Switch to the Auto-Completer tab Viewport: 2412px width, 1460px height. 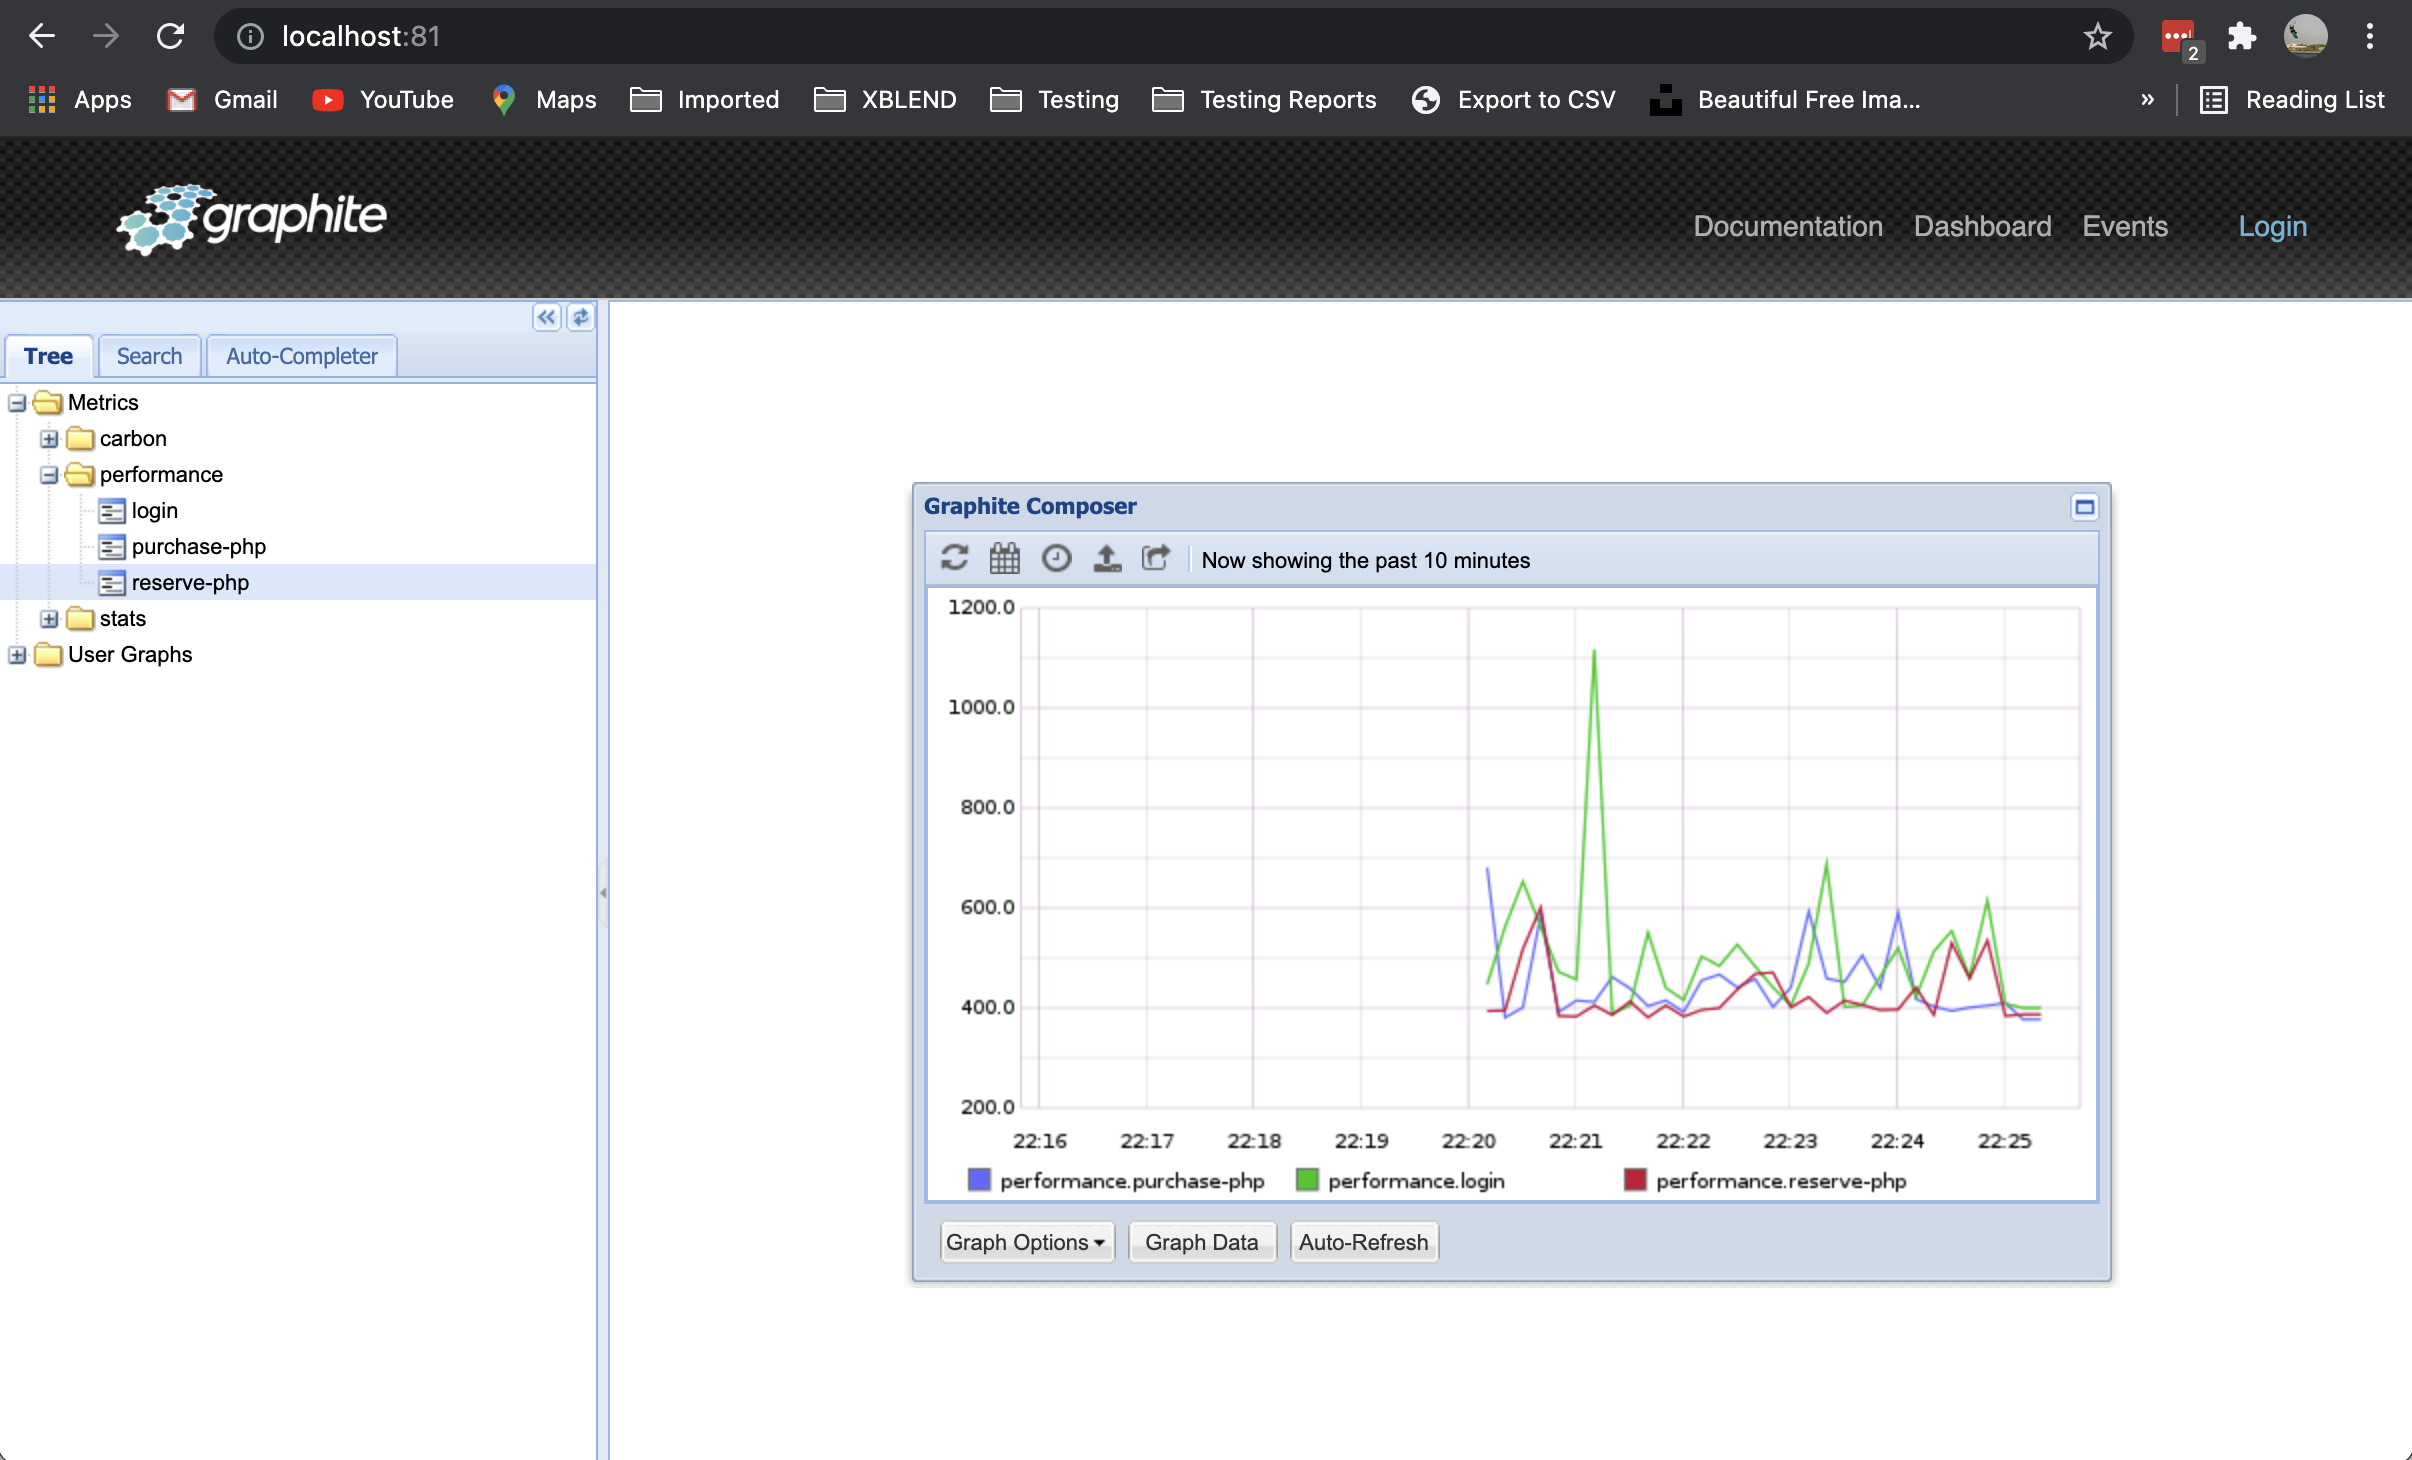tap(301, 356)
